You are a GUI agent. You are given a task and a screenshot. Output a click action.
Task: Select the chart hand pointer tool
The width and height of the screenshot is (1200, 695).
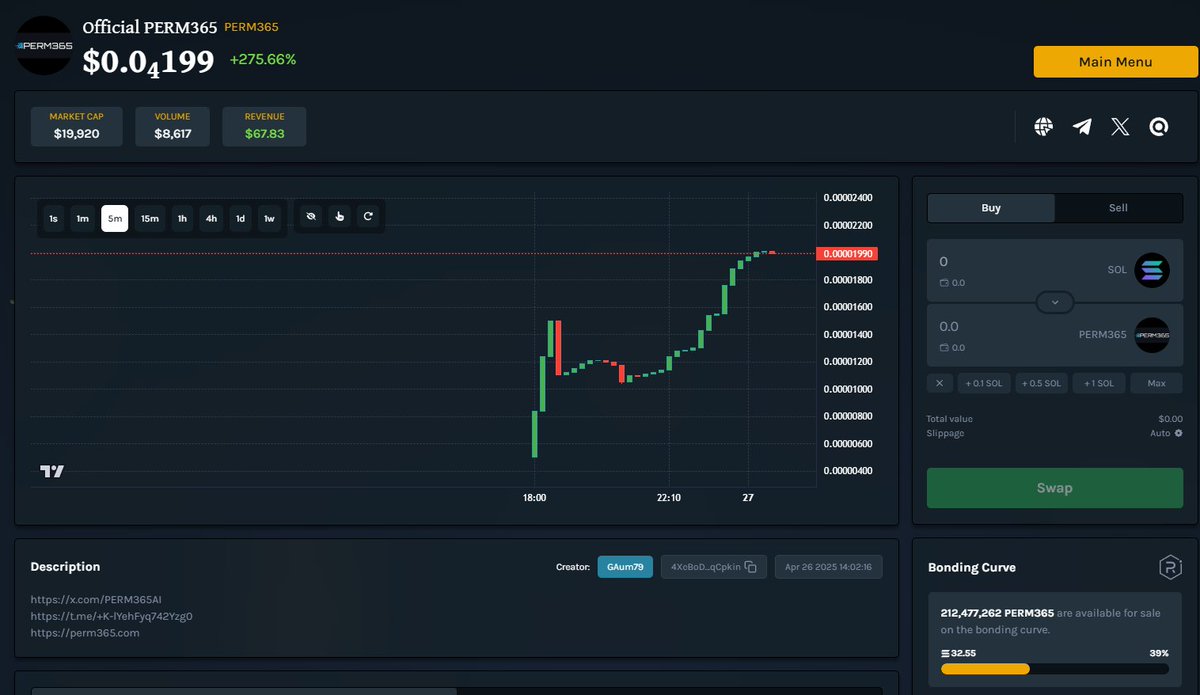[340, 216]
